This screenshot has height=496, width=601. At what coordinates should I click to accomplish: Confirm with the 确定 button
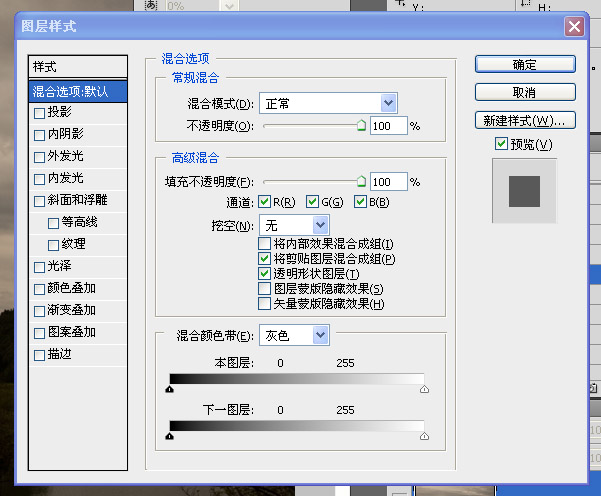[x=525, y=64]
